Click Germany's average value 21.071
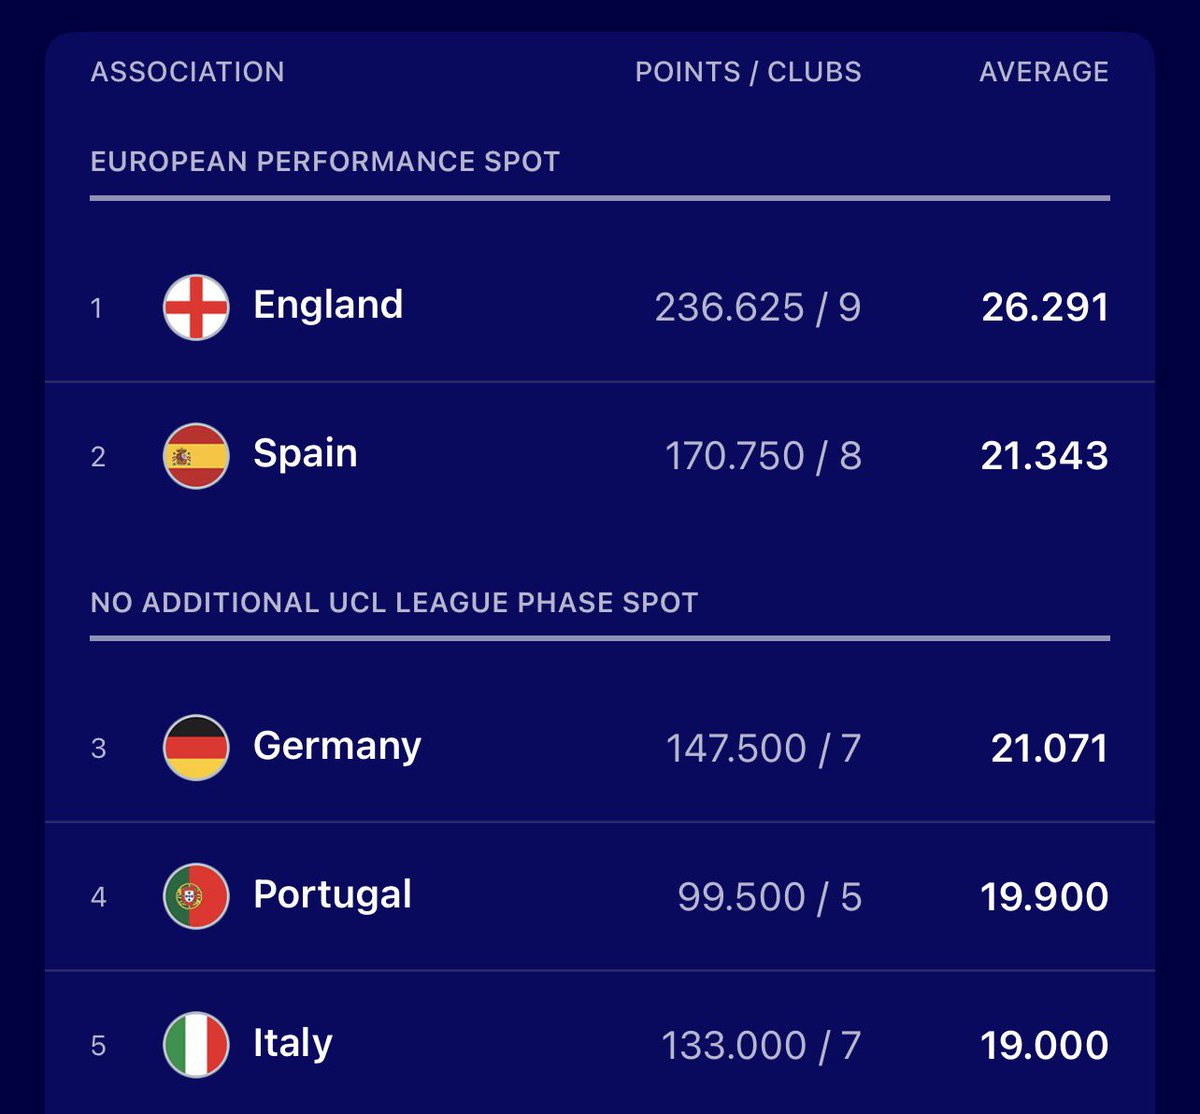The width and height of the screenshot is (1200, 1114). 1049,748
